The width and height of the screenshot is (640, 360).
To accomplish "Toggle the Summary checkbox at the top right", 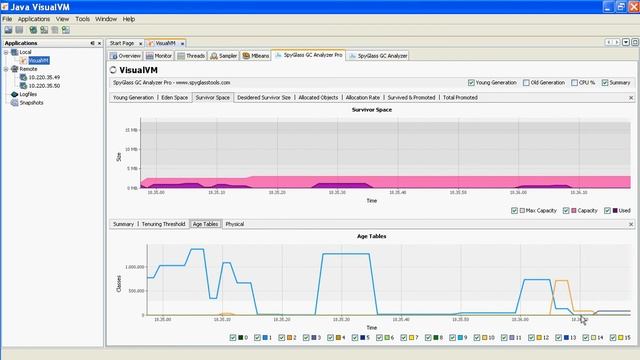I will [x=605, y=82].
